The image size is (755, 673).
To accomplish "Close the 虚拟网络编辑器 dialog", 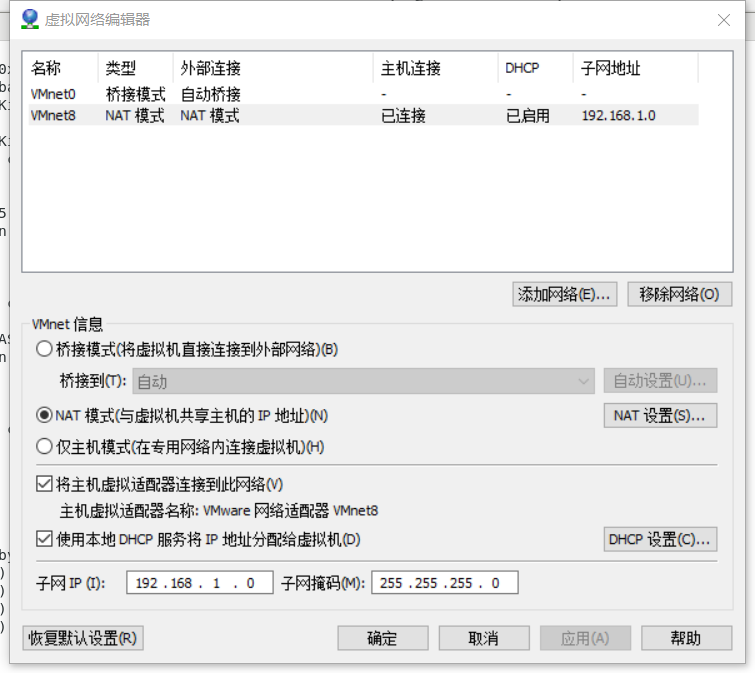I will click(724, 20).
